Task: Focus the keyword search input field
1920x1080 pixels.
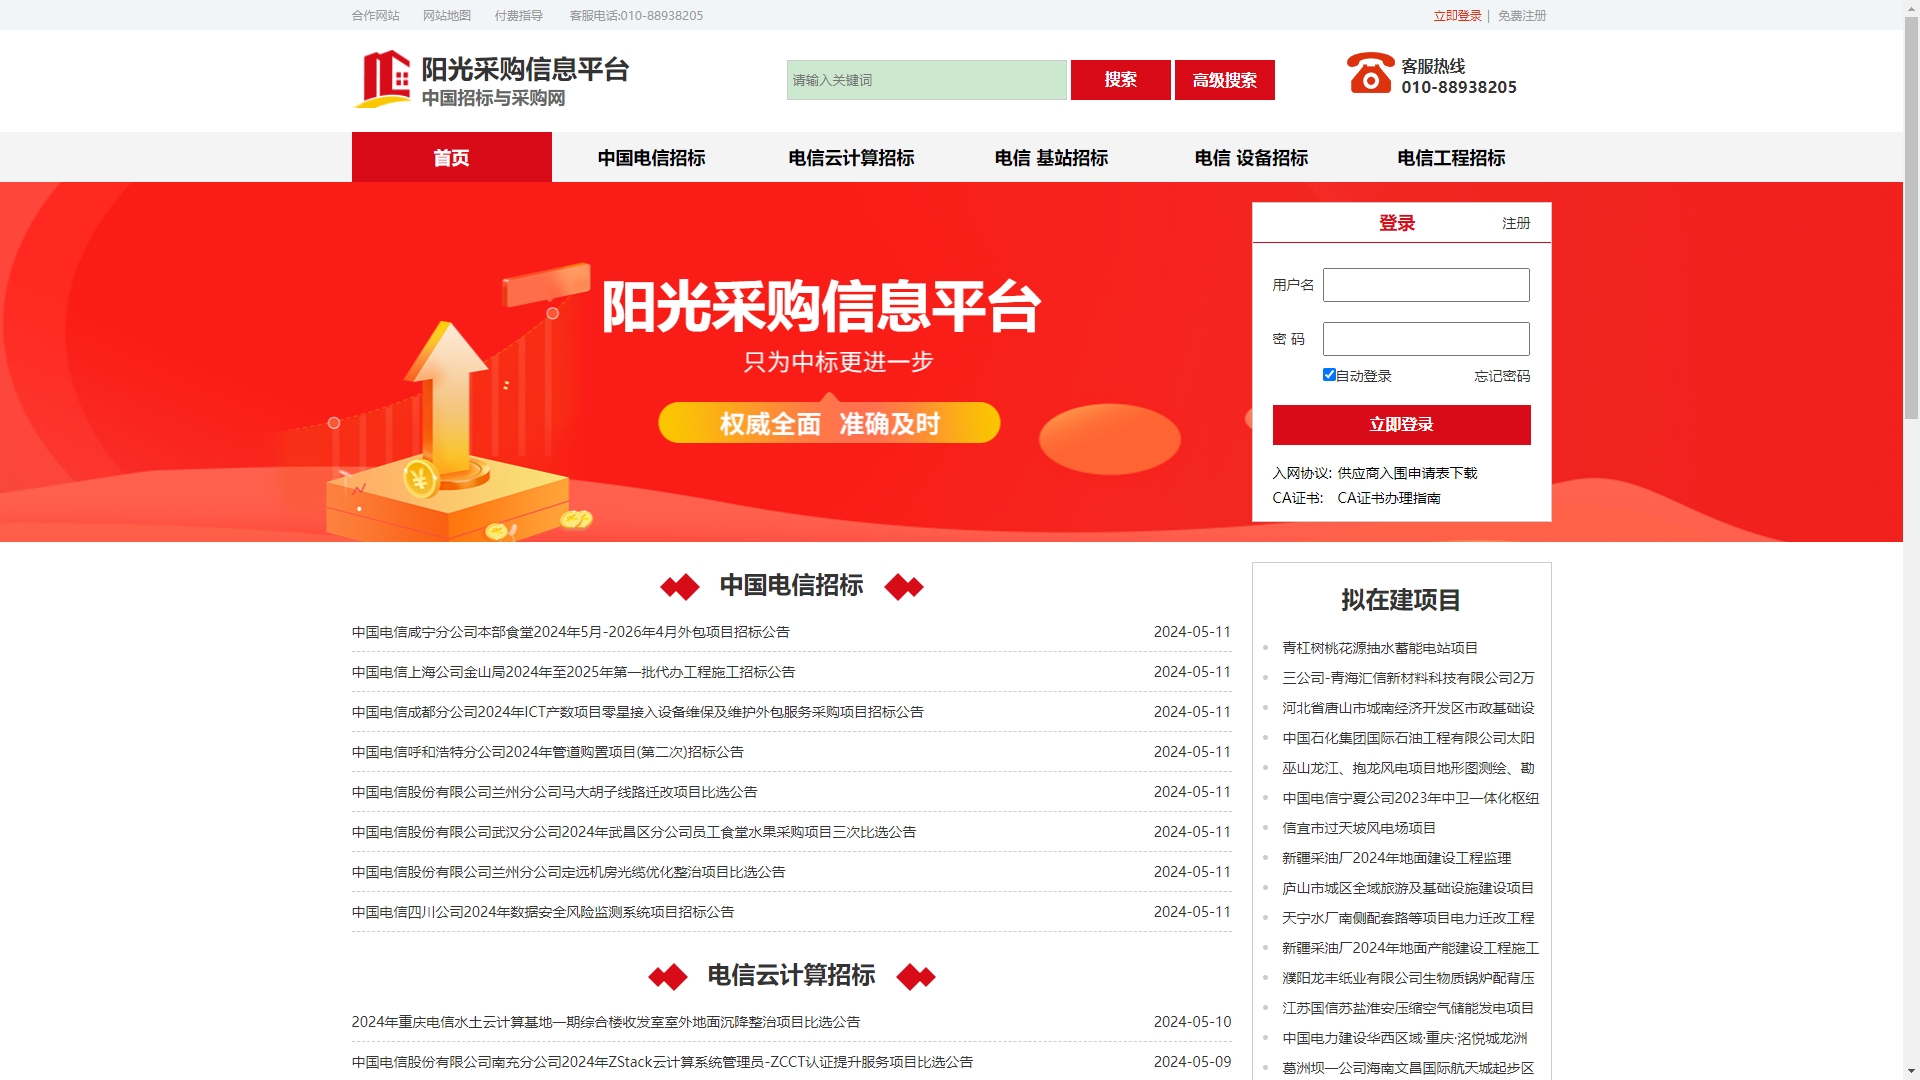Action: (x=926, y=80)
